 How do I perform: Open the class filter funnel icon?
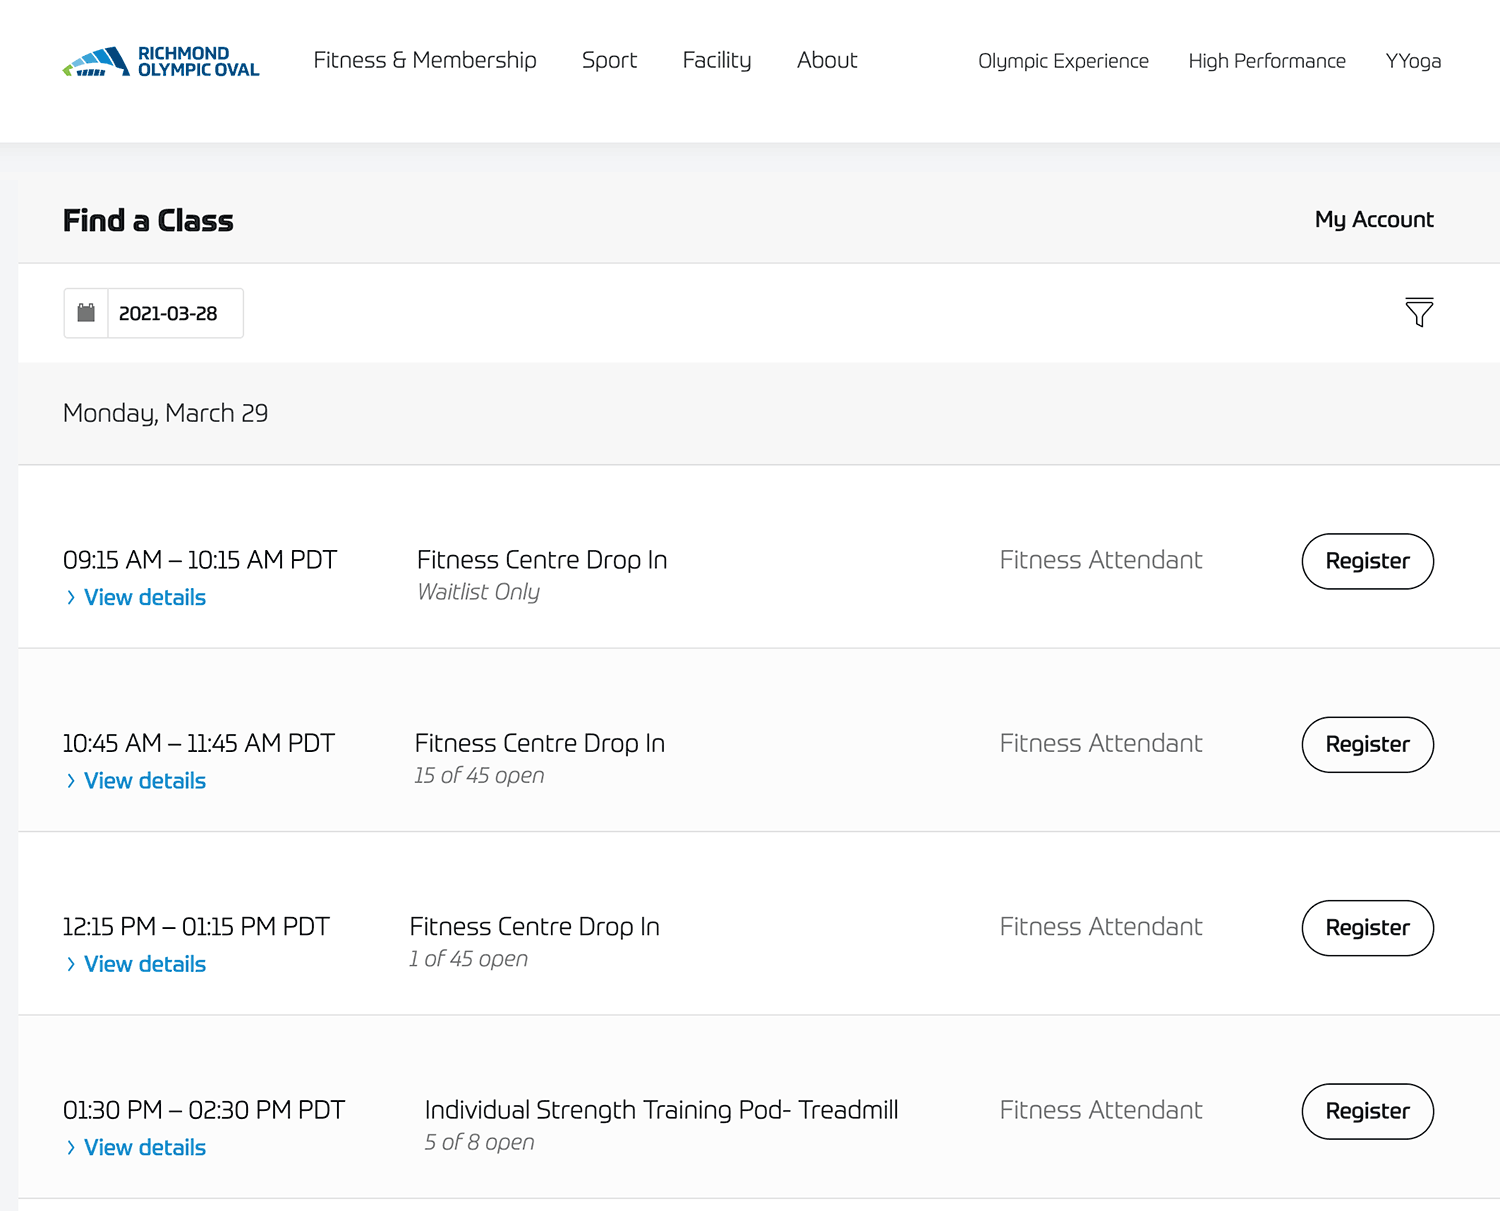[1418, 313]
